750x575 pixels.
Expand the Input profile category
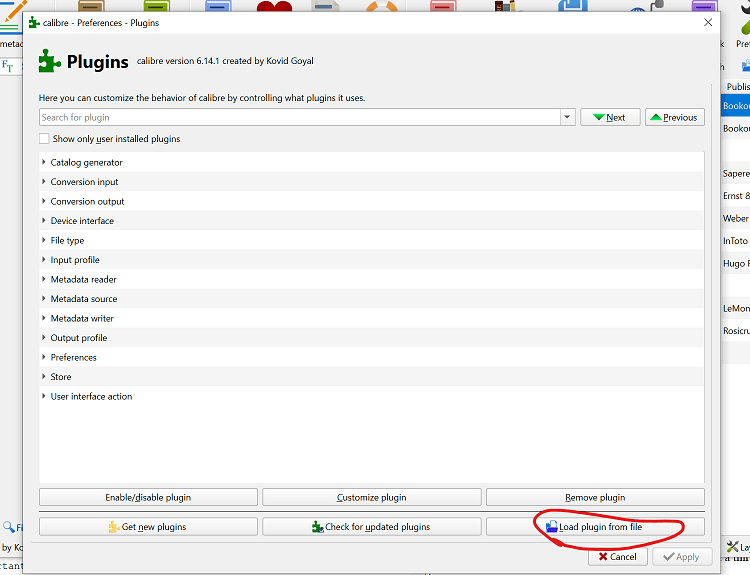(x=44, y=260)
